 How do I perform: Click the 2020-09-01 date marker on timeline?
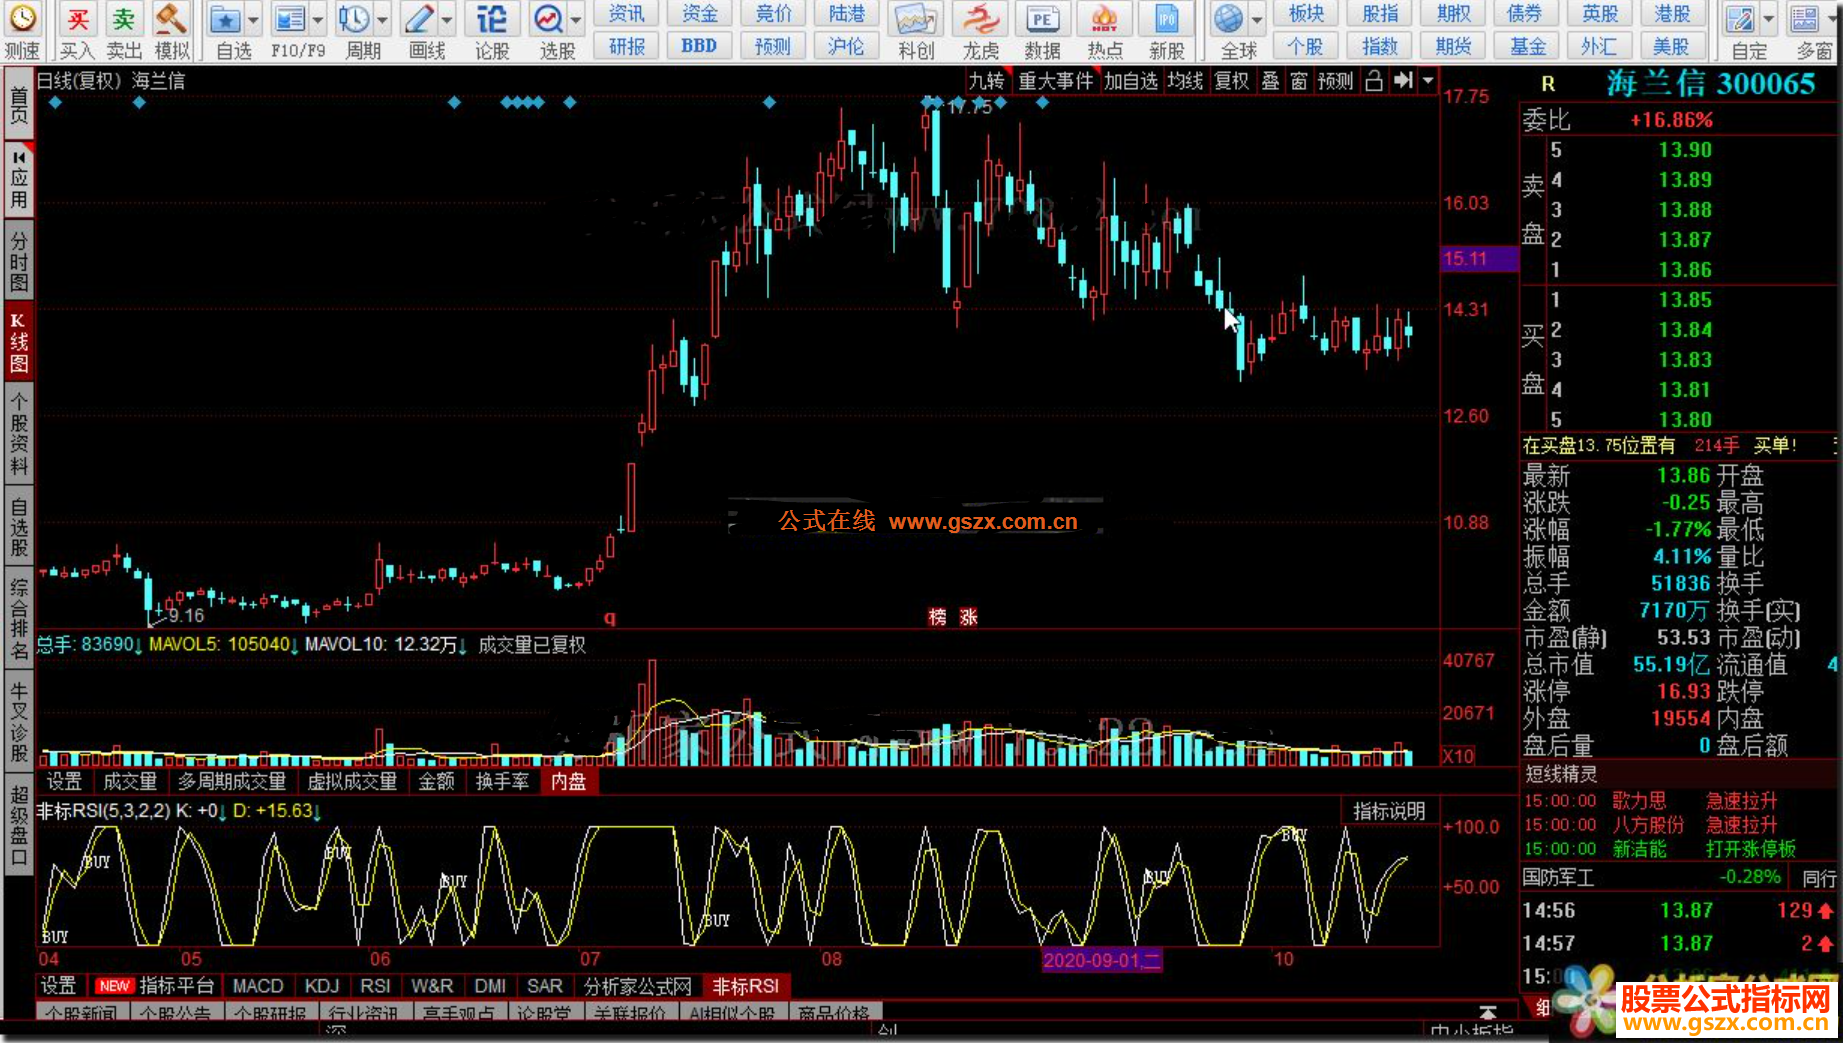[x=1101, y=960]
